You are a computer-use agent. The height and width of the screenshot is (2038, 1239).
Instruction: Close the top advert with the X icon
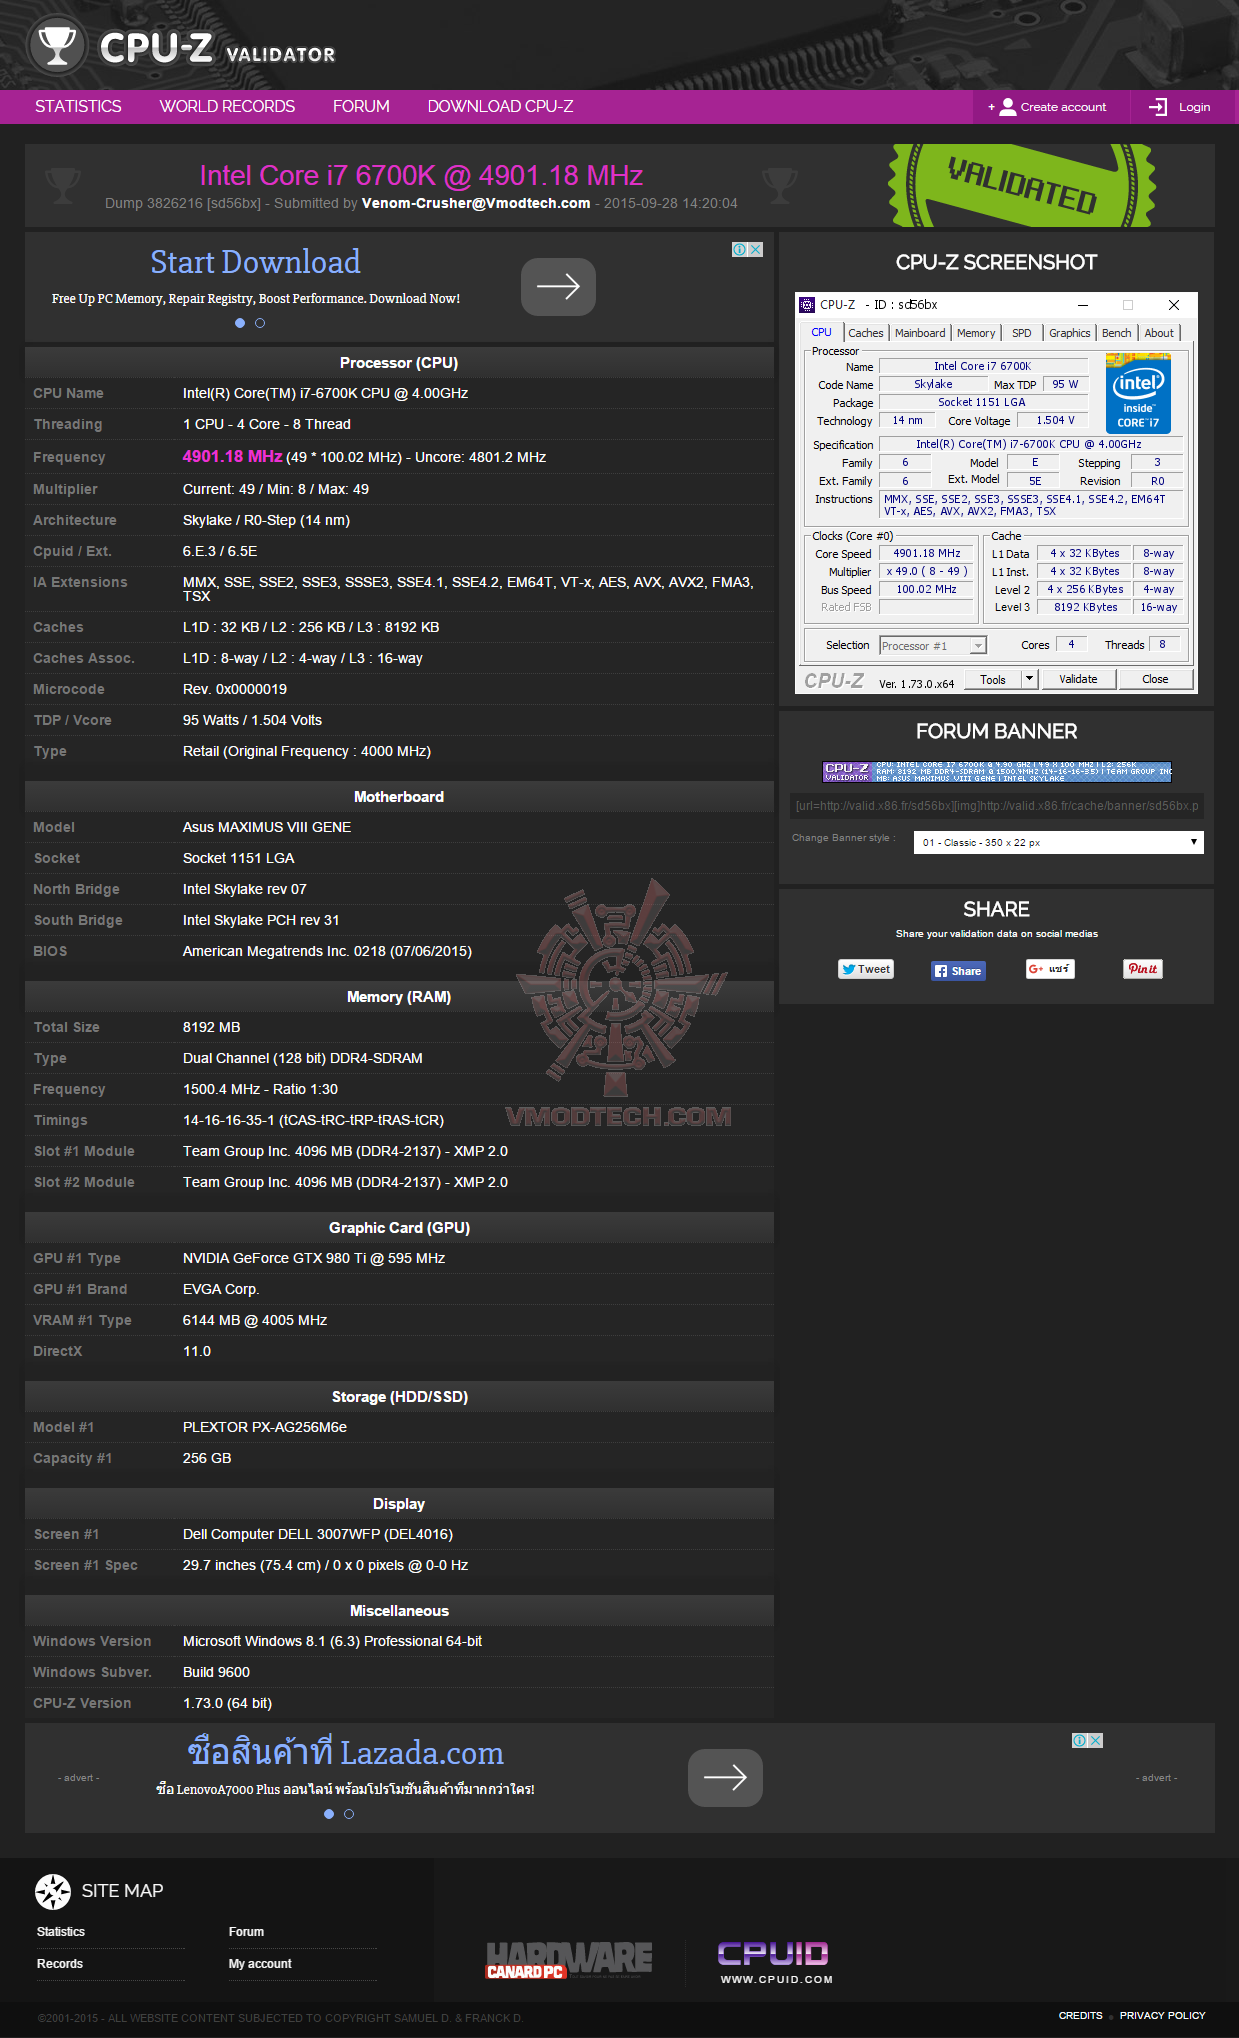pos(757,250)
